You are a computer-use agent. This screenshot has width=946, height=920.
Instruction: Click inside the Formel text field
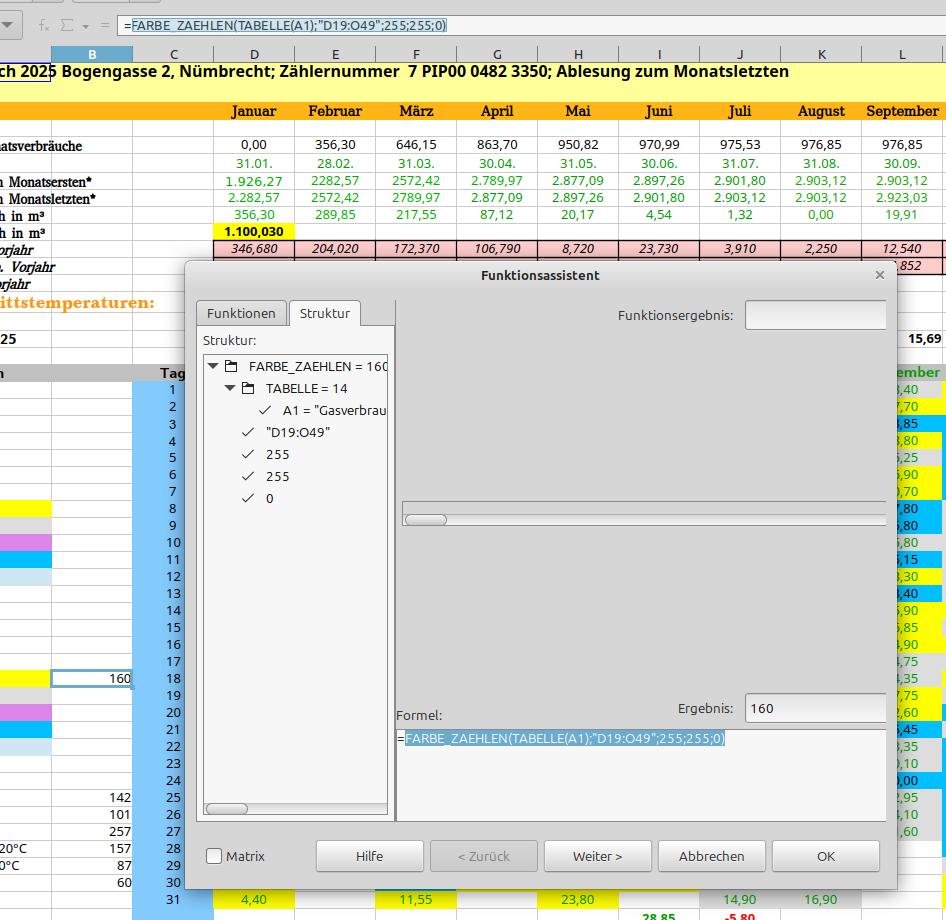(x=640, y=780)
